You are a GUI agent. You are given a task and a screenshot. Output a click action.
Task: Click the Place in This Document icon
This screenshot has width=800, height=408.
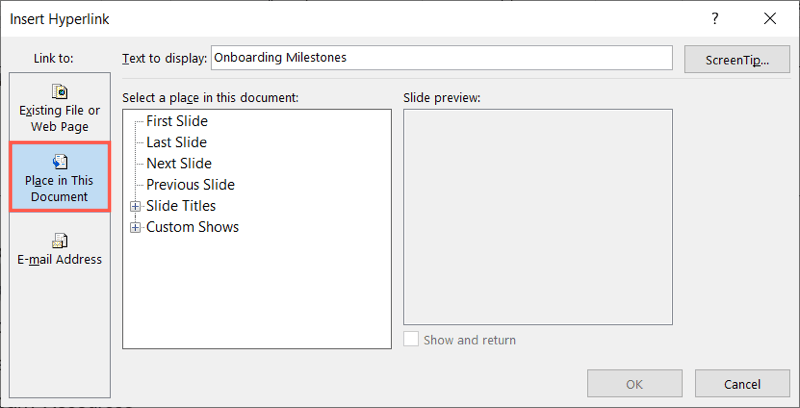click(x=60, y=162)
